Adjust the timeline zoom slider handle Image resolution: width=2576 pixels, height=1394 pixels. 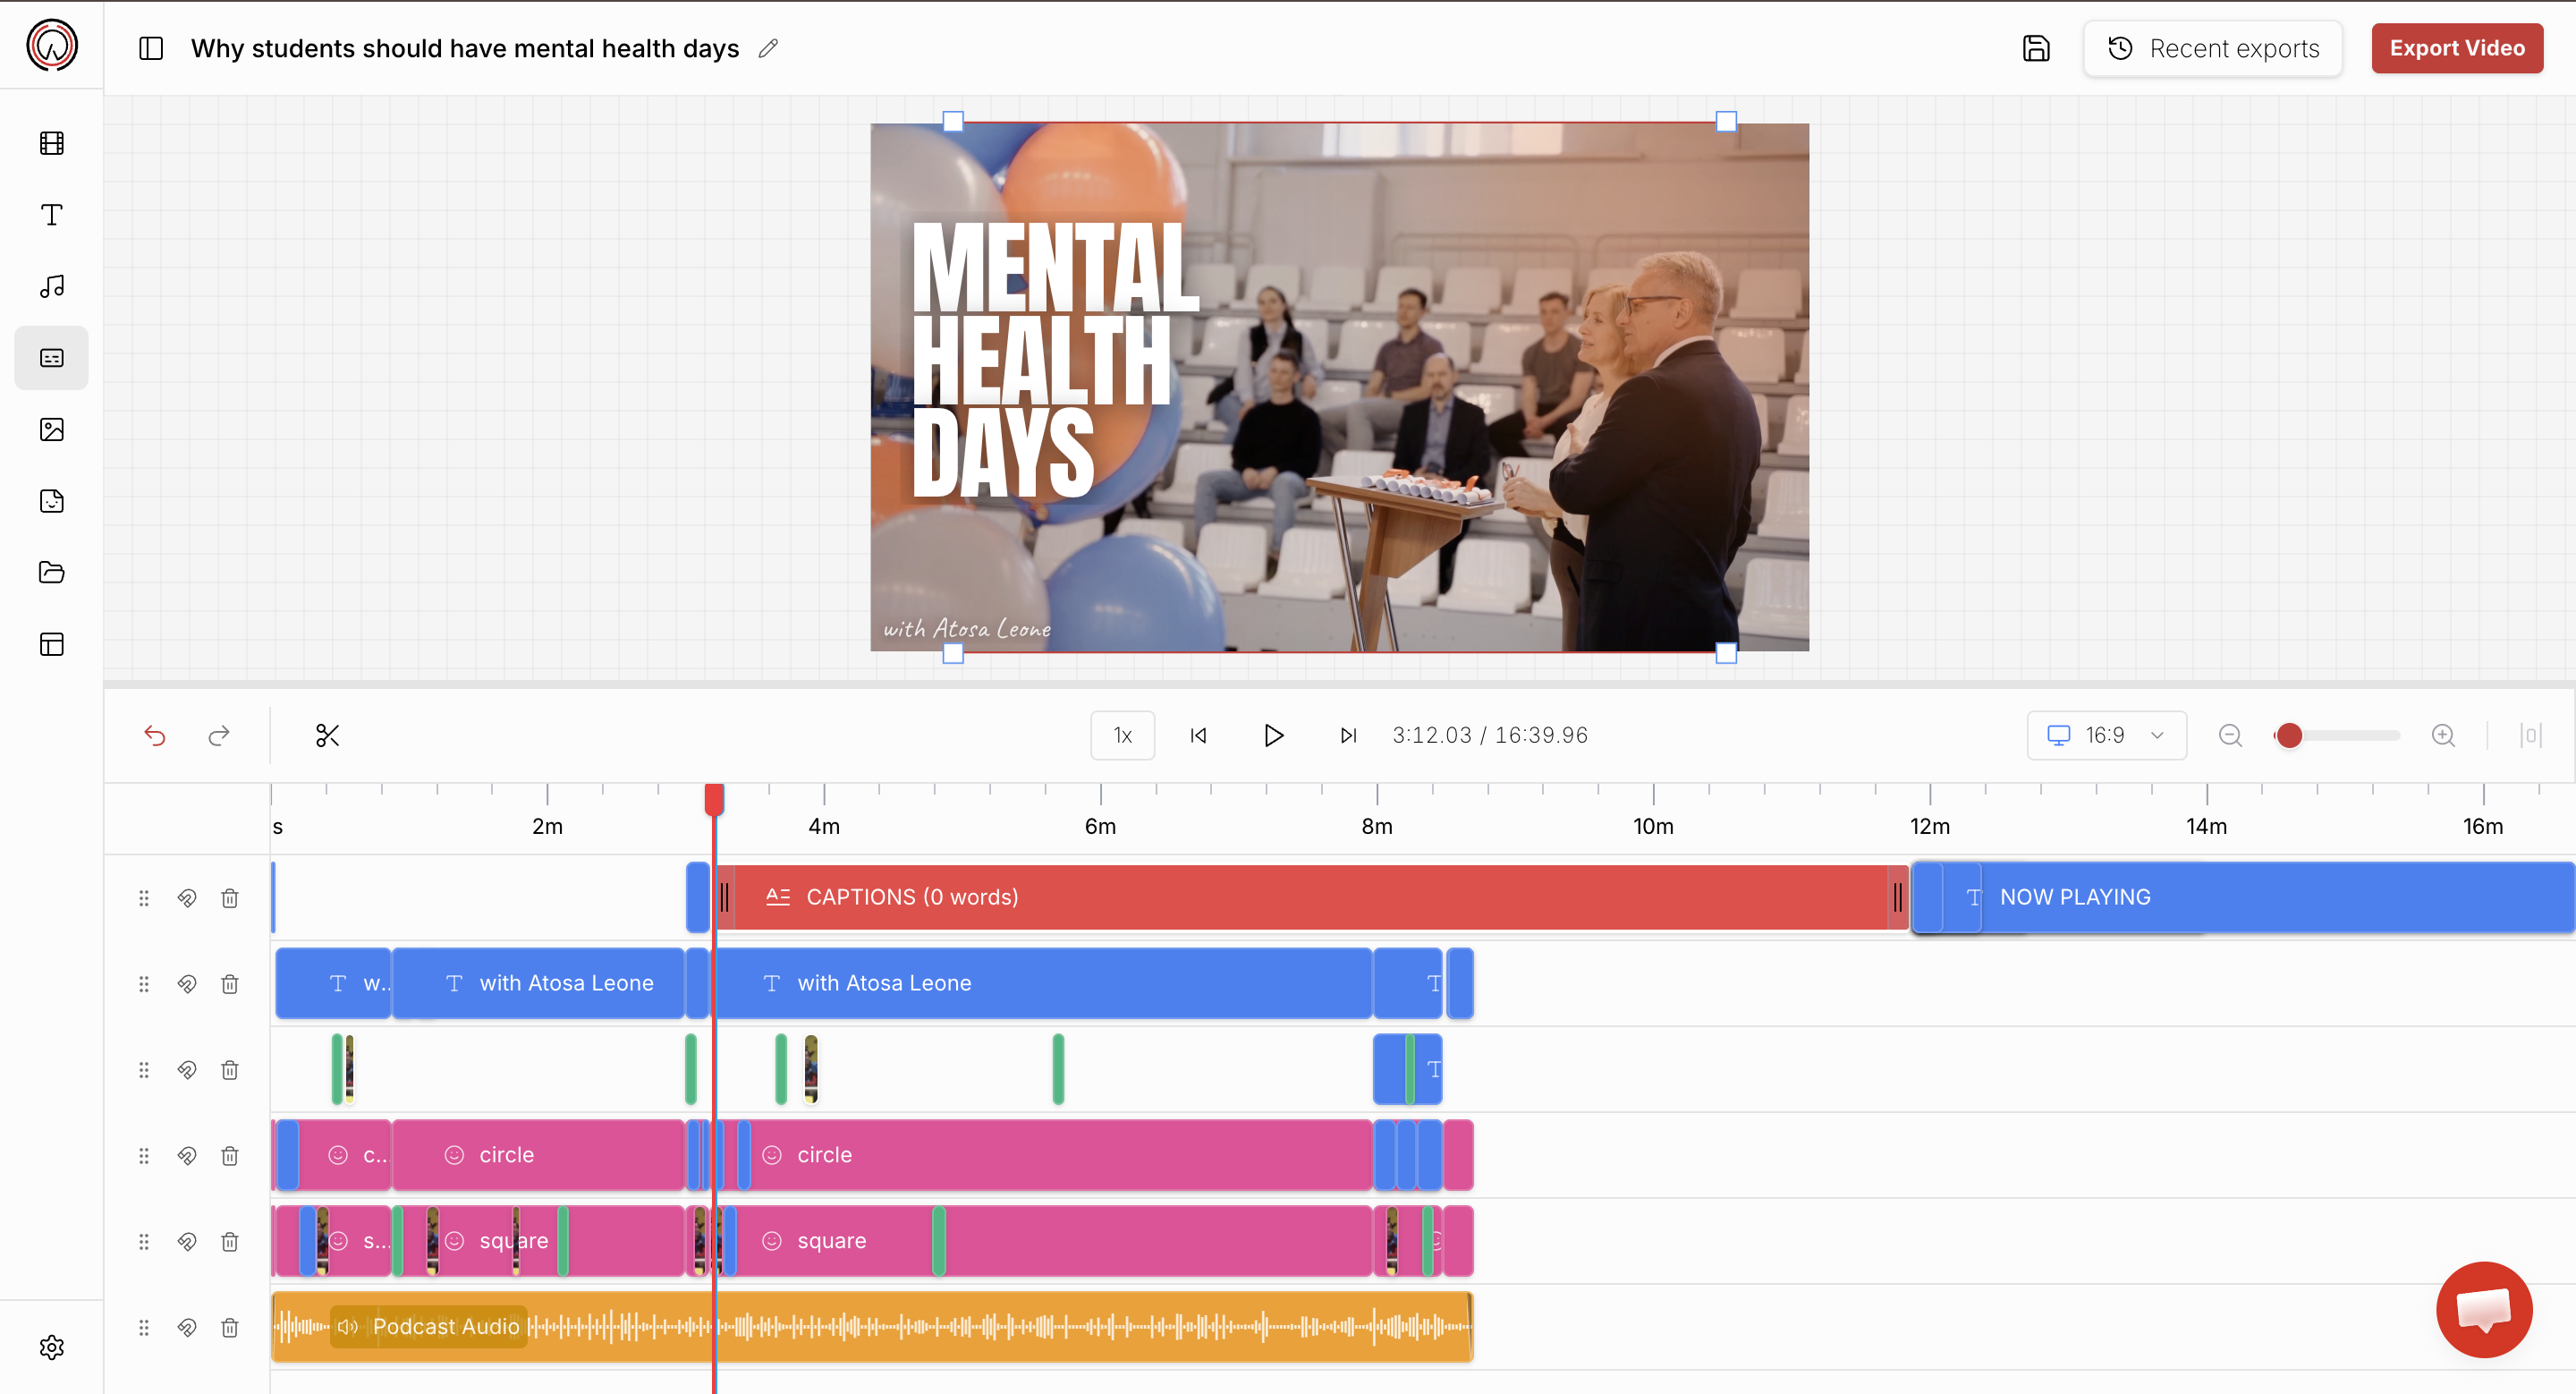click(2289, 736)
